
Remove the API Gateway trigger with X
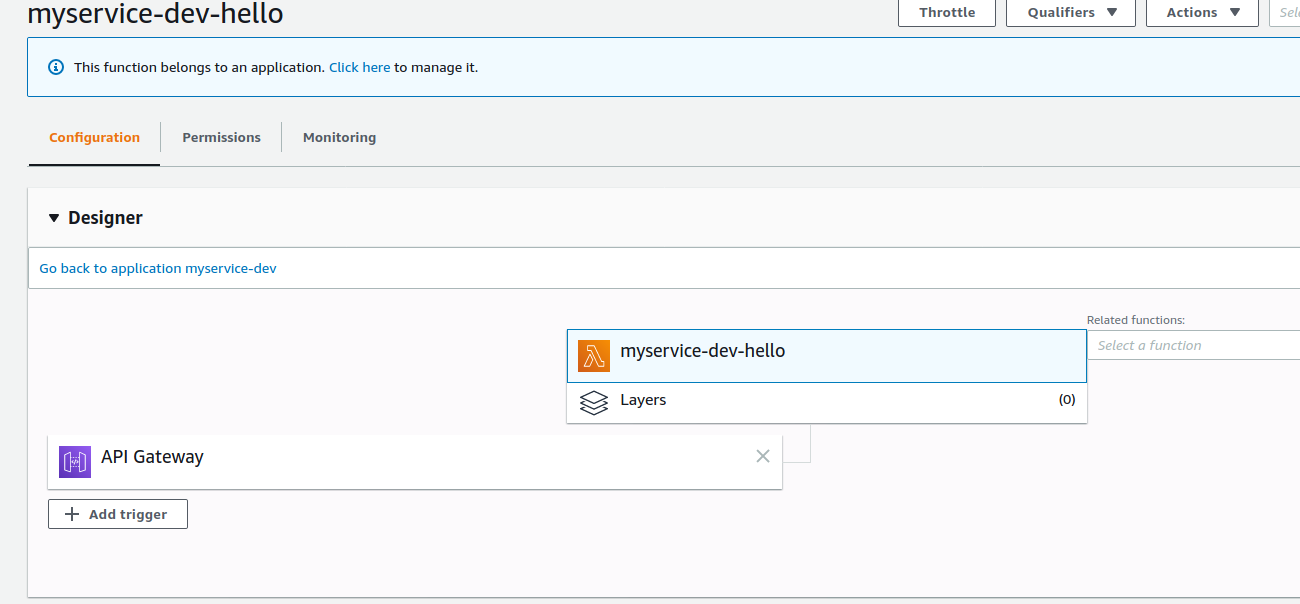763,456
